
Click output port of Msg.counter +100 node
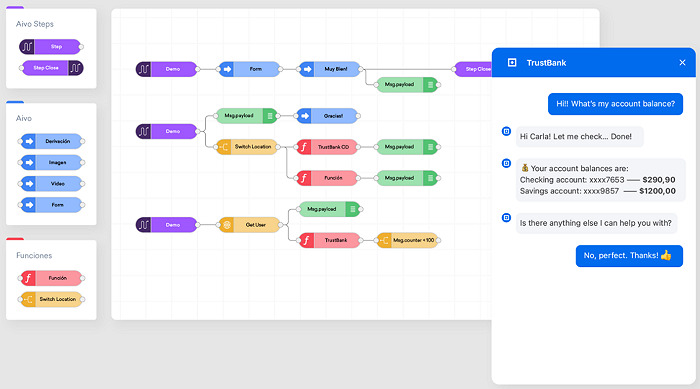point(438,240)
